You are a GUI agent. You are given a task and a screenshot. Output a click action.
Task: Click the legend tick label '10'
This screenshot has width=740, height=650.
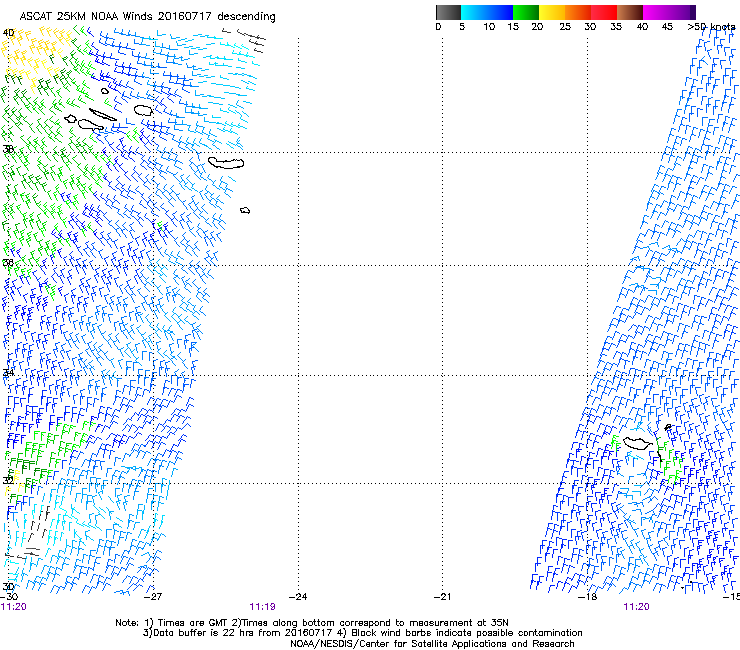point(489,27)
